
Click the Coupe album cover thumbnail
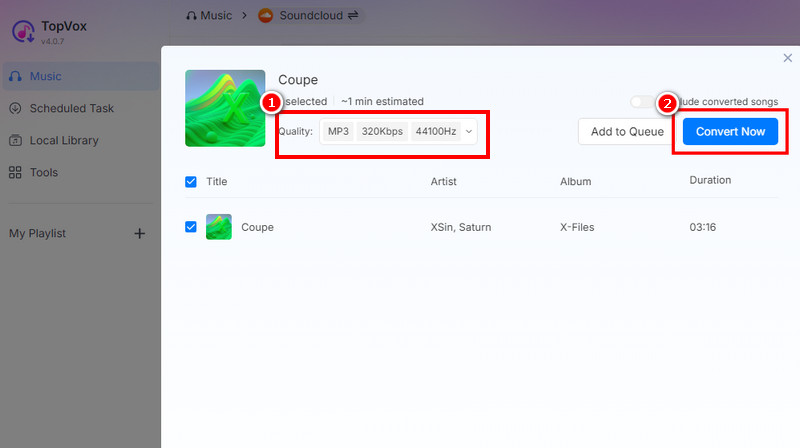point(225,108)
